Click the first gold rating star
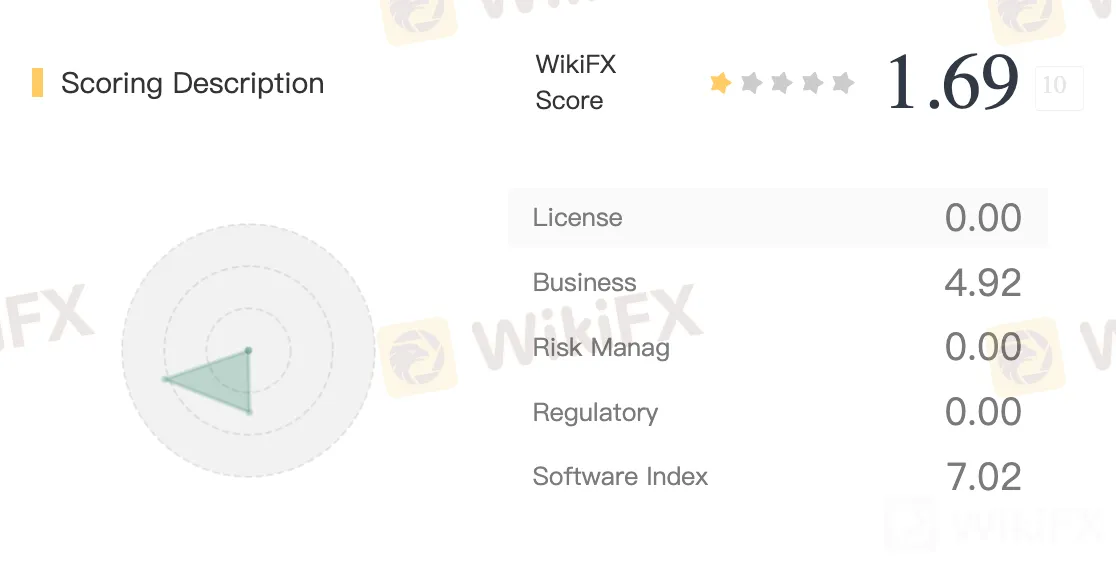1116x572 pixels. coord(720,83)
